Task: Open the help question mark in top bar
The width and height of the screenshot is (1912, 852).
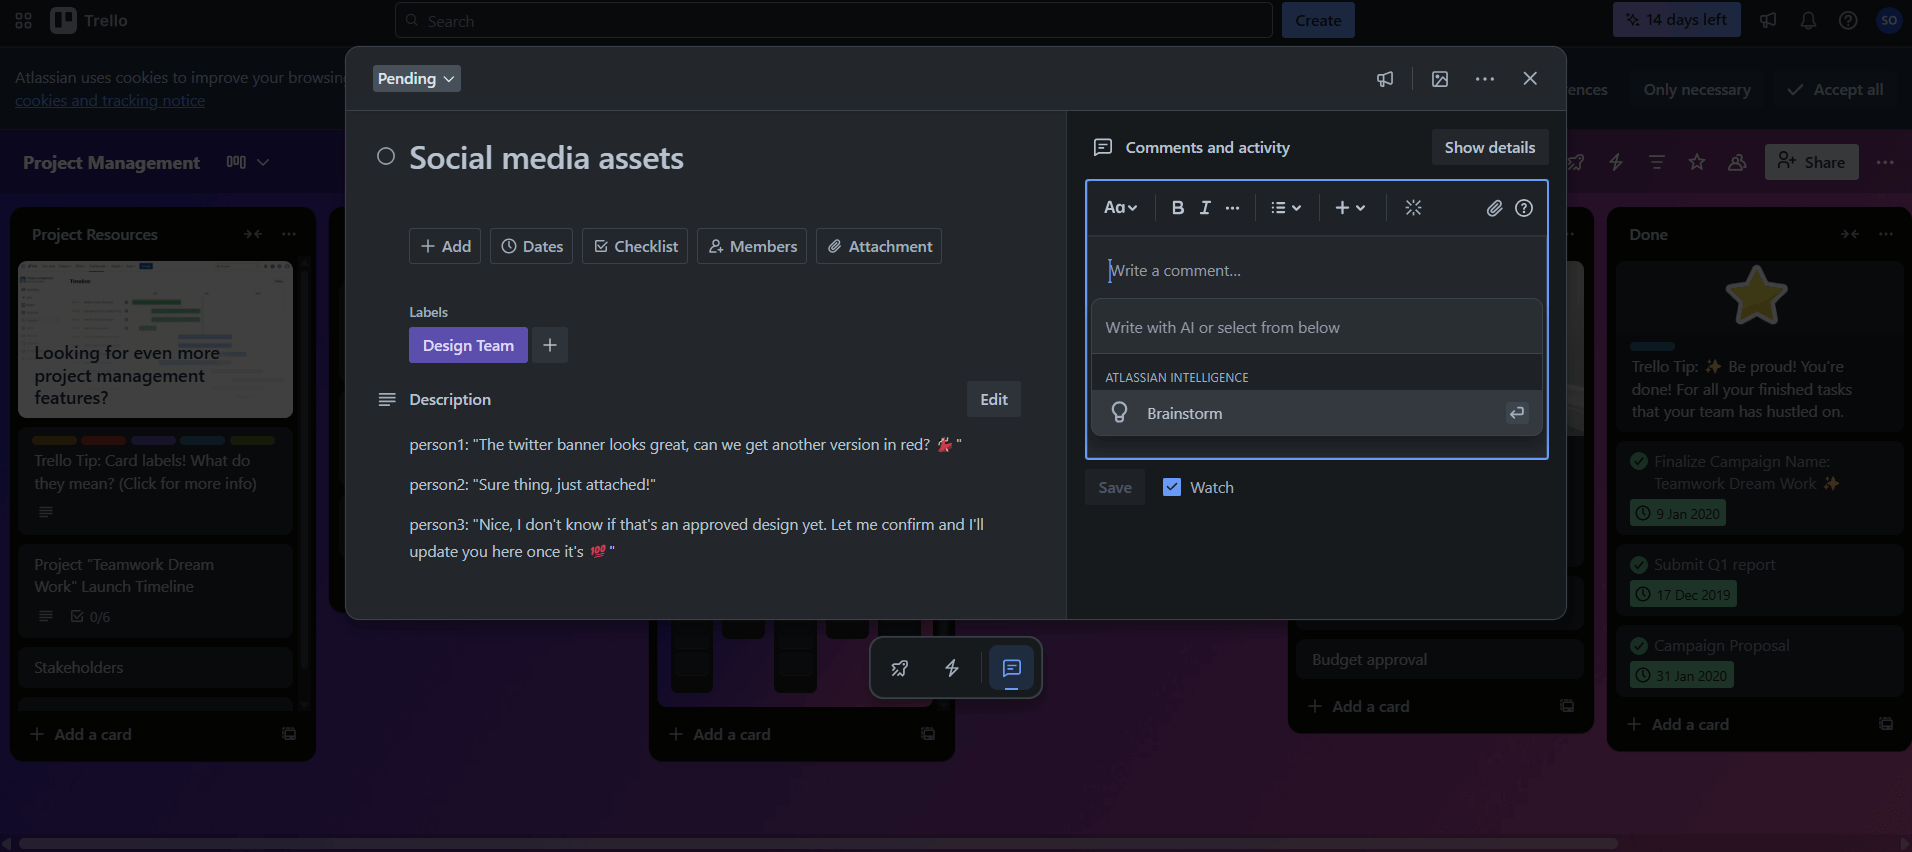Action: [x=1848, y=20]
